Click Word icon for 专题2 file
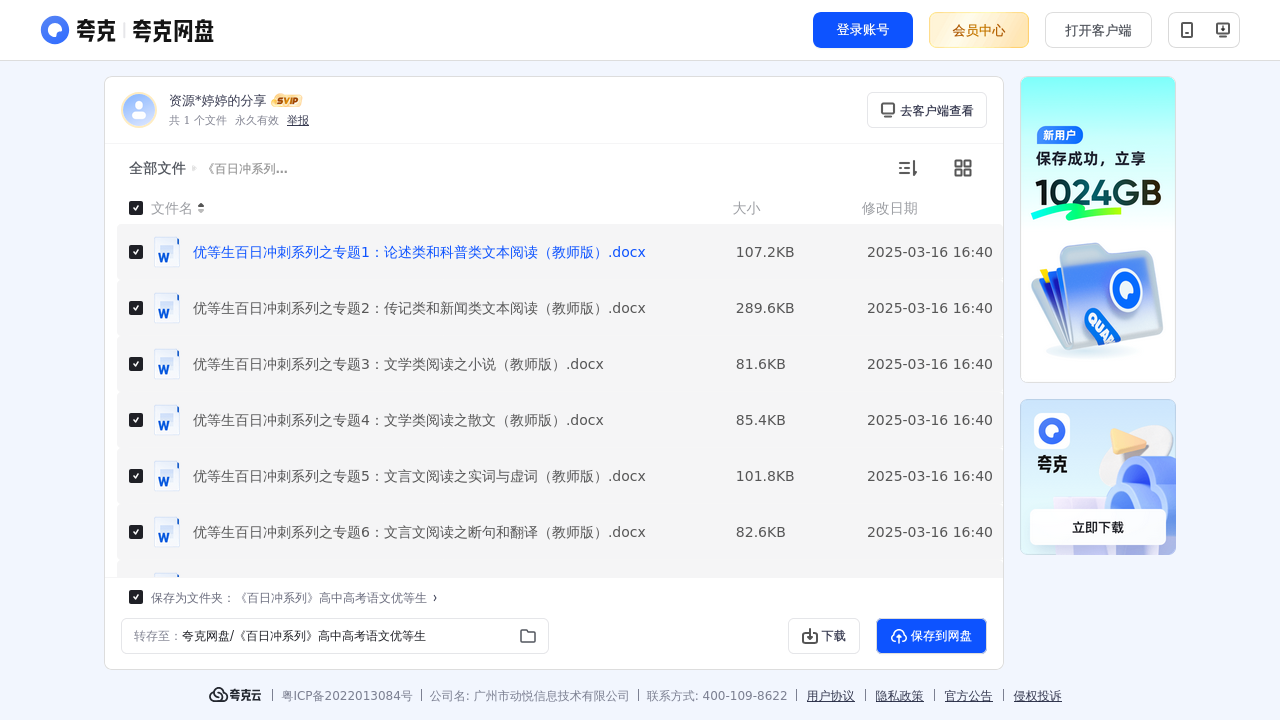Image resolution: width=1280 pixels, height=720 pixels. pos(167,308)
